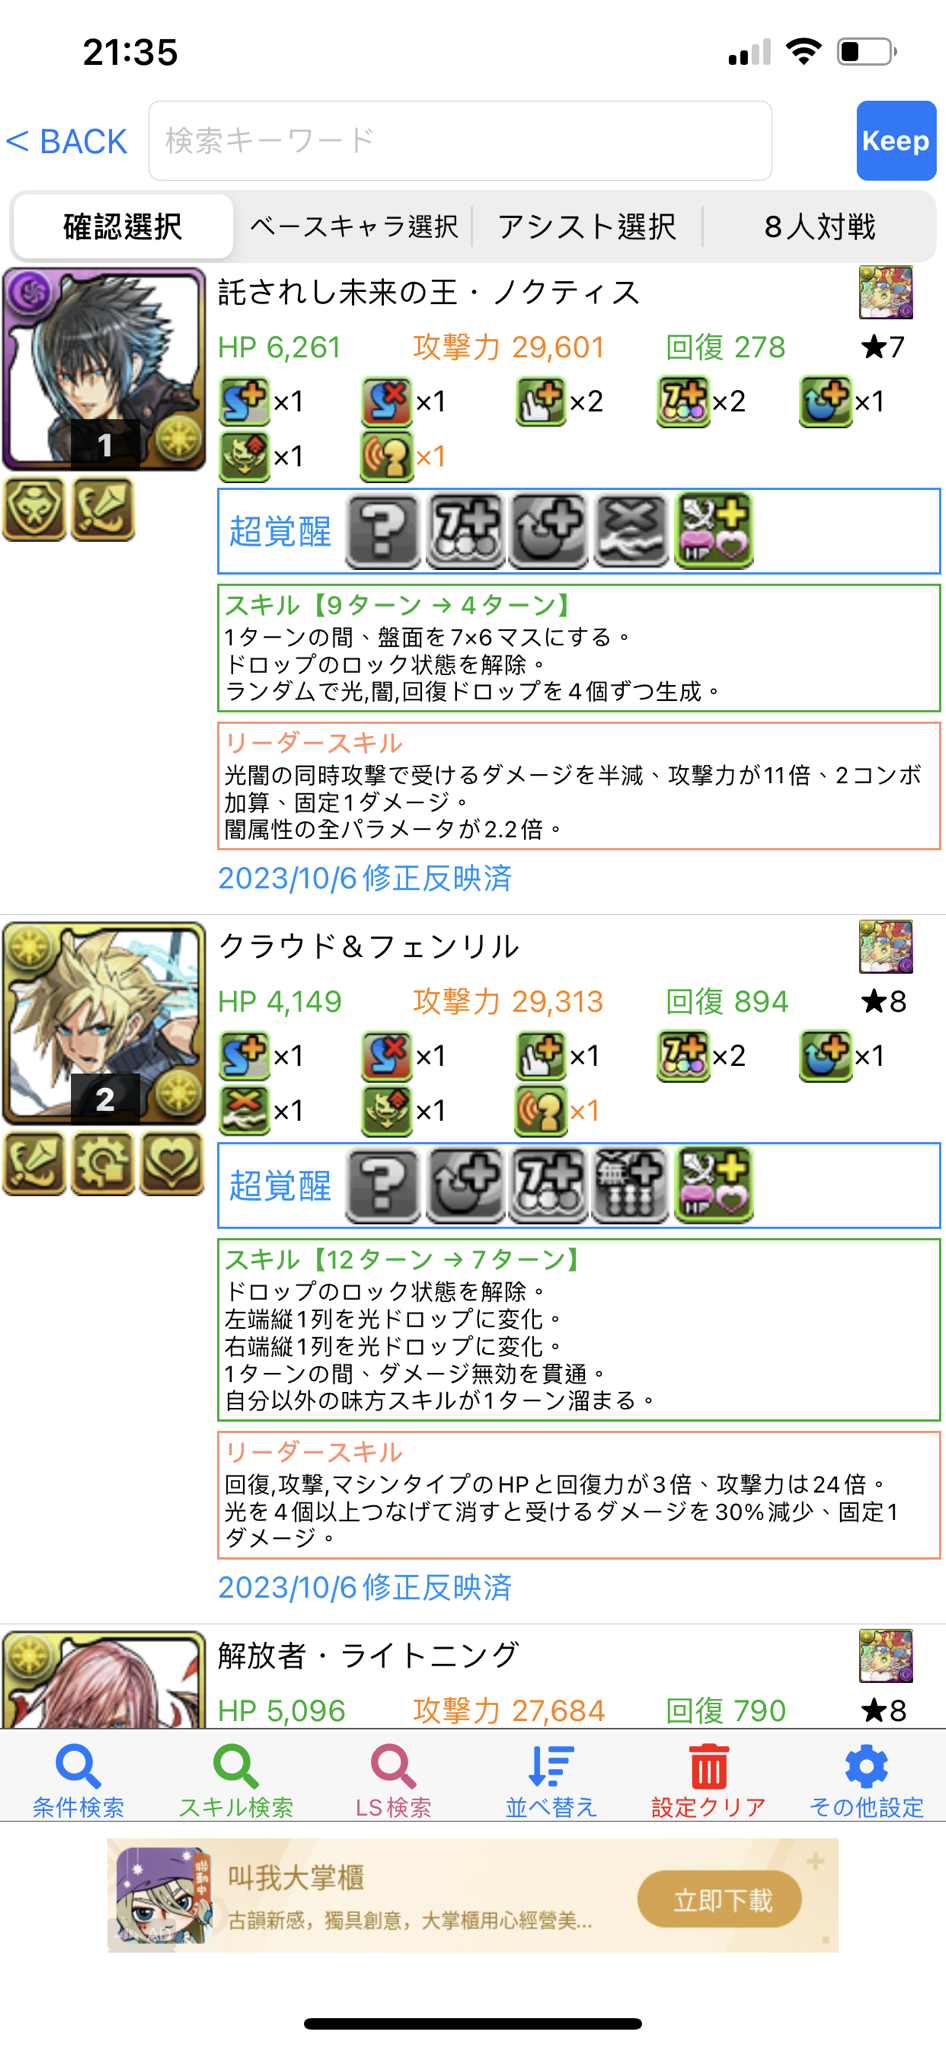Open the 条件検索 search icon

pyautogui.click(x=78, y=1767)
